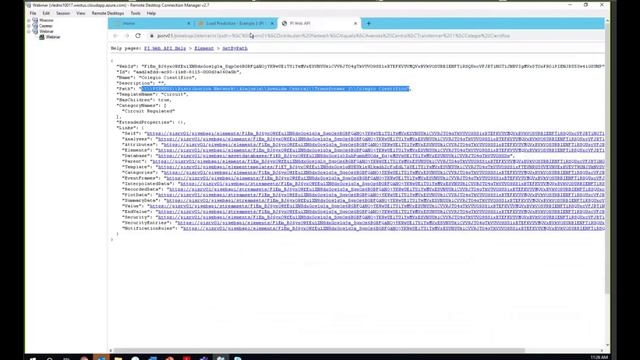Follow the "InterpolatedData" link URL
Viewport: 640px width, 360px height.
[392, 184]
